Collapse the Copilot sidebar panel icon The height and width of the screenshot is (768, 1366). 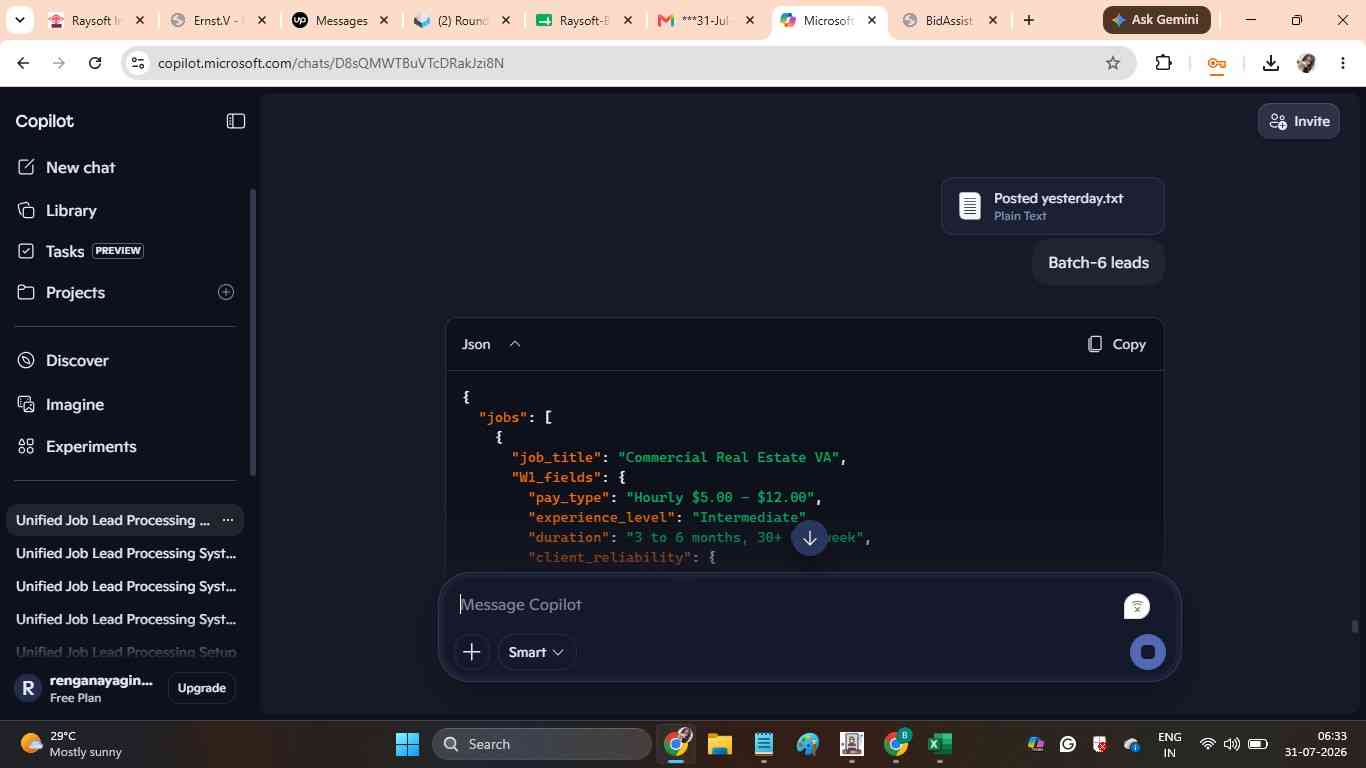(236, 121)
